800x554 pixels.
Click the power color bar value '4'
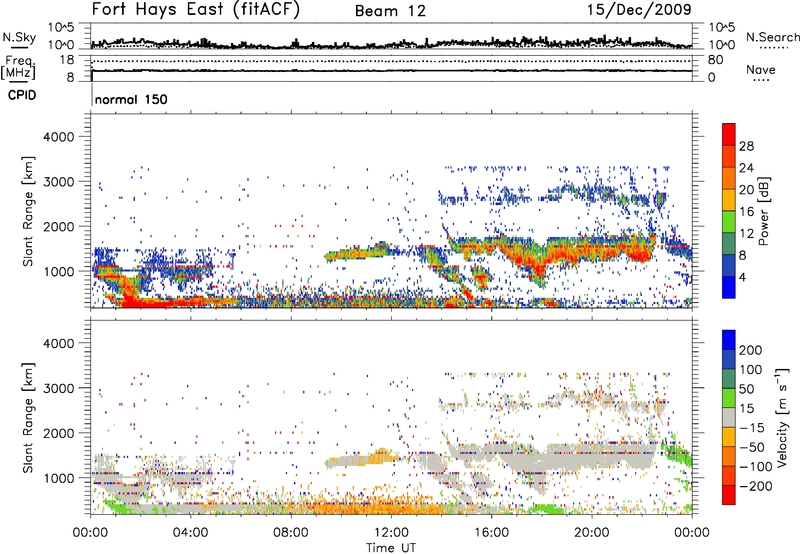743,277
